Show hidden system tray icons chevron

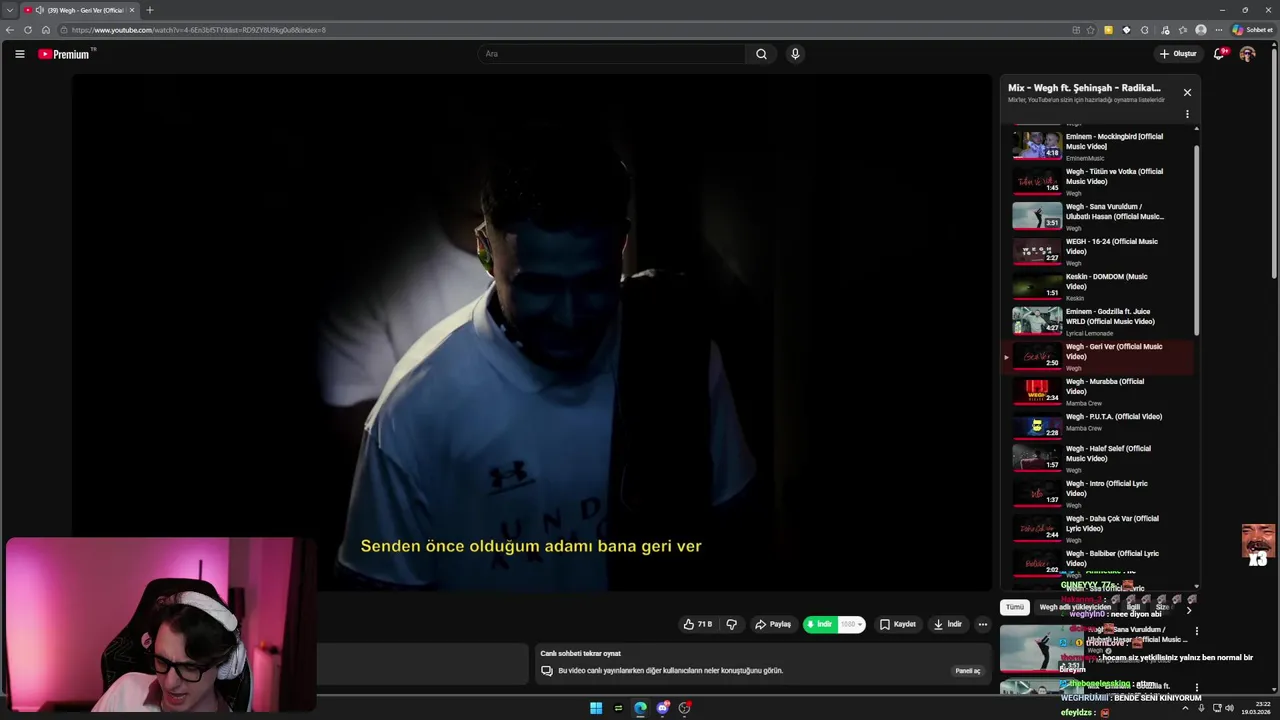tap(1185, 708)
